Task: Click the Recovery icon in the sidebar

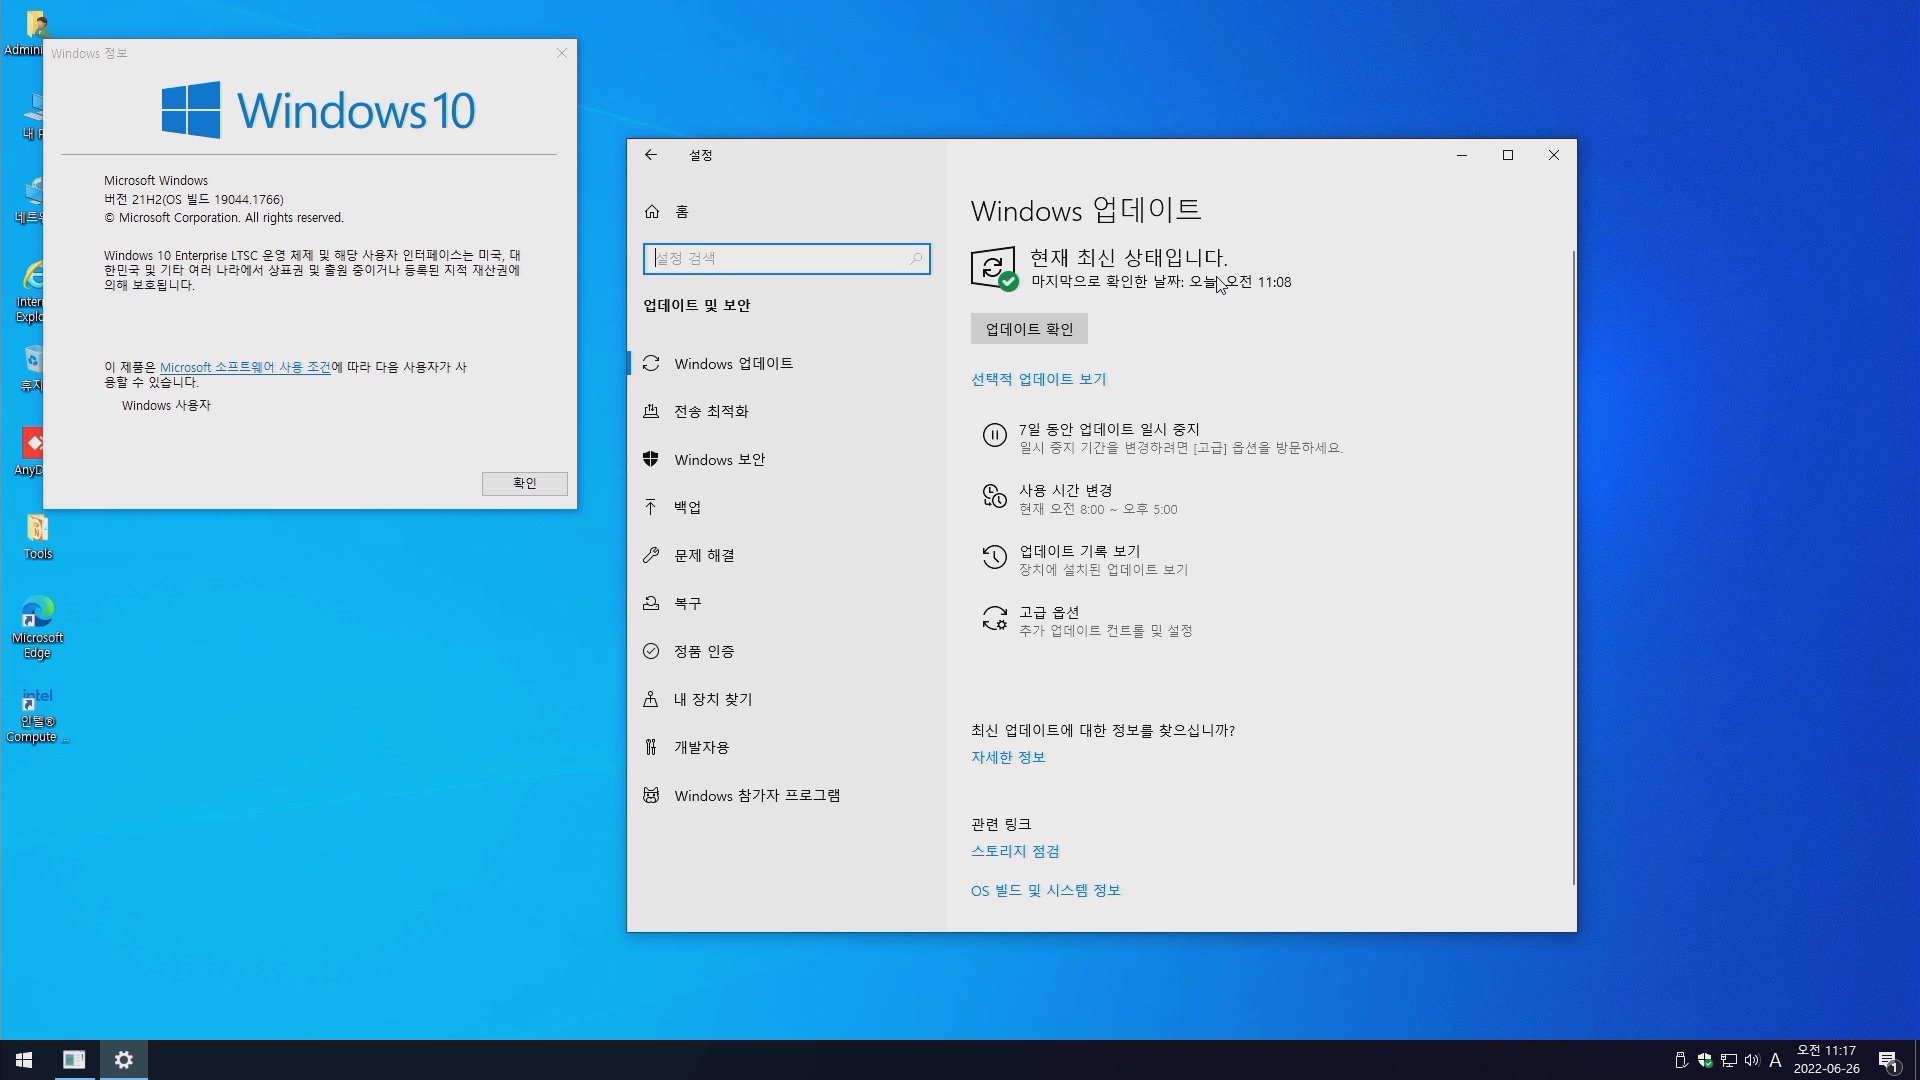Action: (651, 604)
